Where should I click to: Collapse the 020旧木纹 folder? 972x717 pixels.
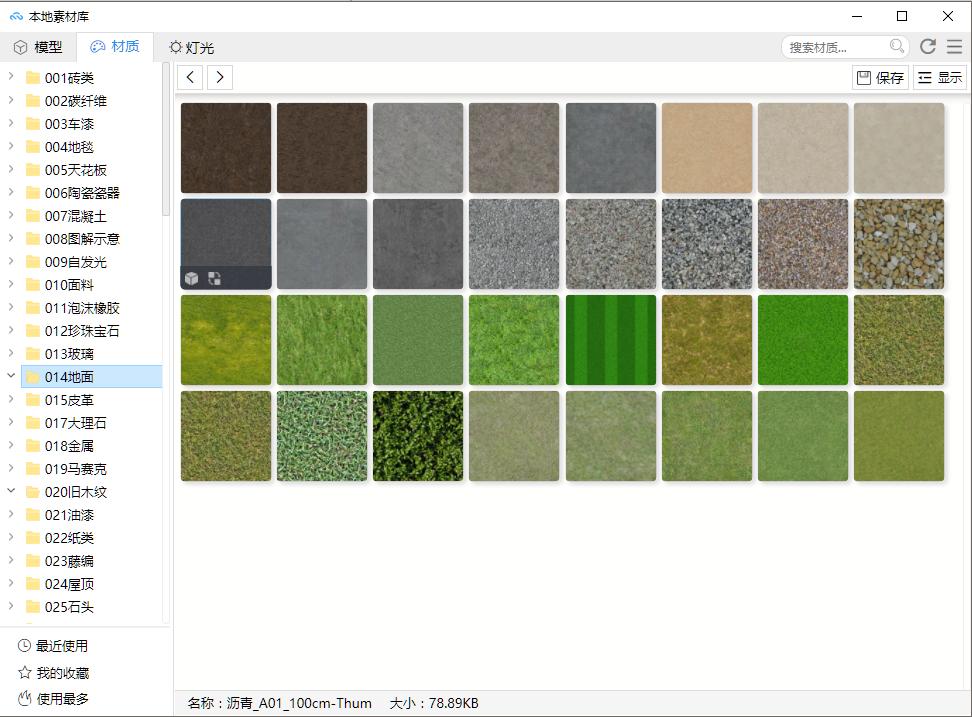[10, 491]
